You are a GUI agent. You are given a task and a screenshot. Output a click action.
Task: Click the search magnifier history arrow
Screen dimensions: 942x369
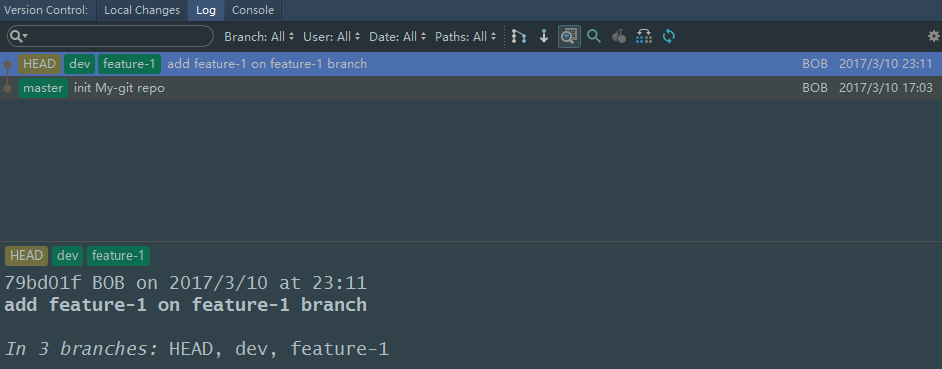[x=18, y=37]
